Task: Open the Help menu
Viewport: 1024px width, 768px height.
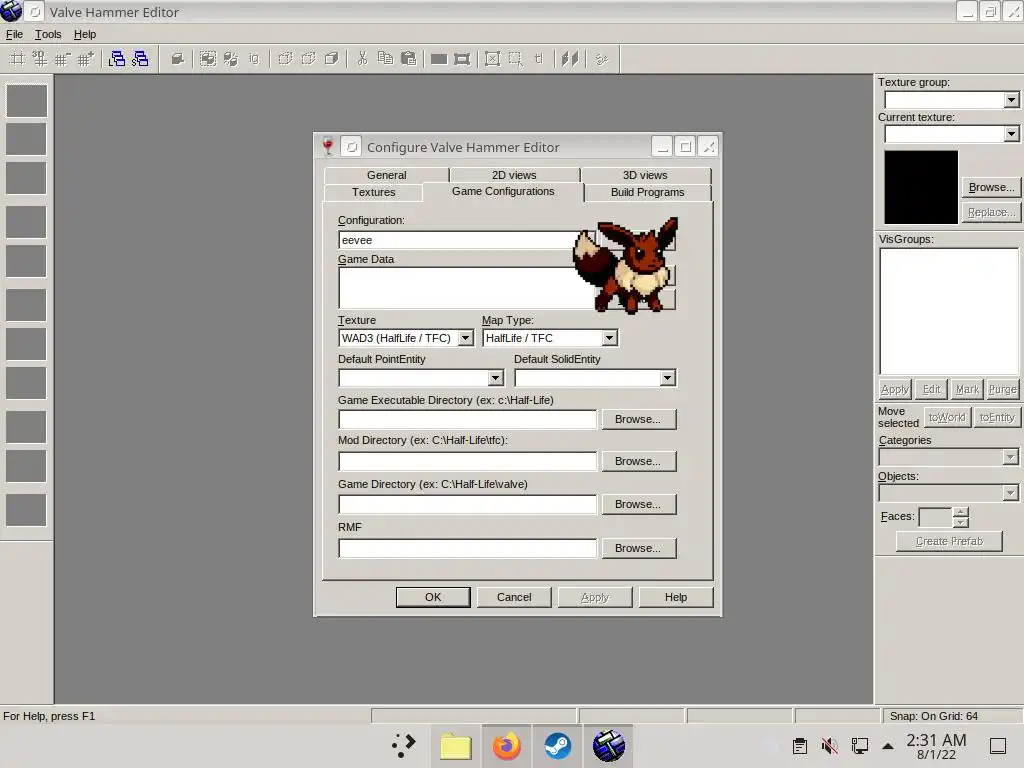Action: [x=85, y=34]
